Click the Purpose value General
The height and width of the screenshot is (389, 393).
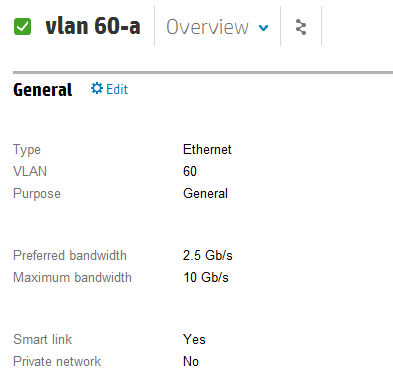205,193
